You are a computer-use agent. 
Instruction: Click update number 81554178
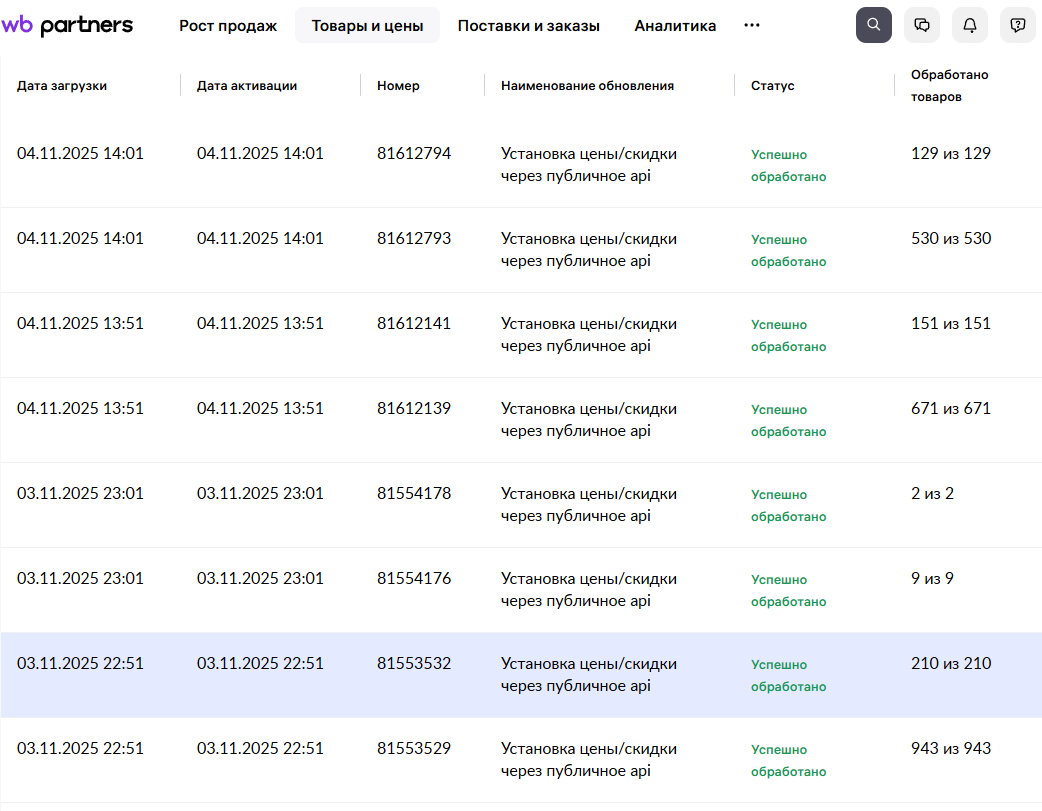tap(414, 494)
